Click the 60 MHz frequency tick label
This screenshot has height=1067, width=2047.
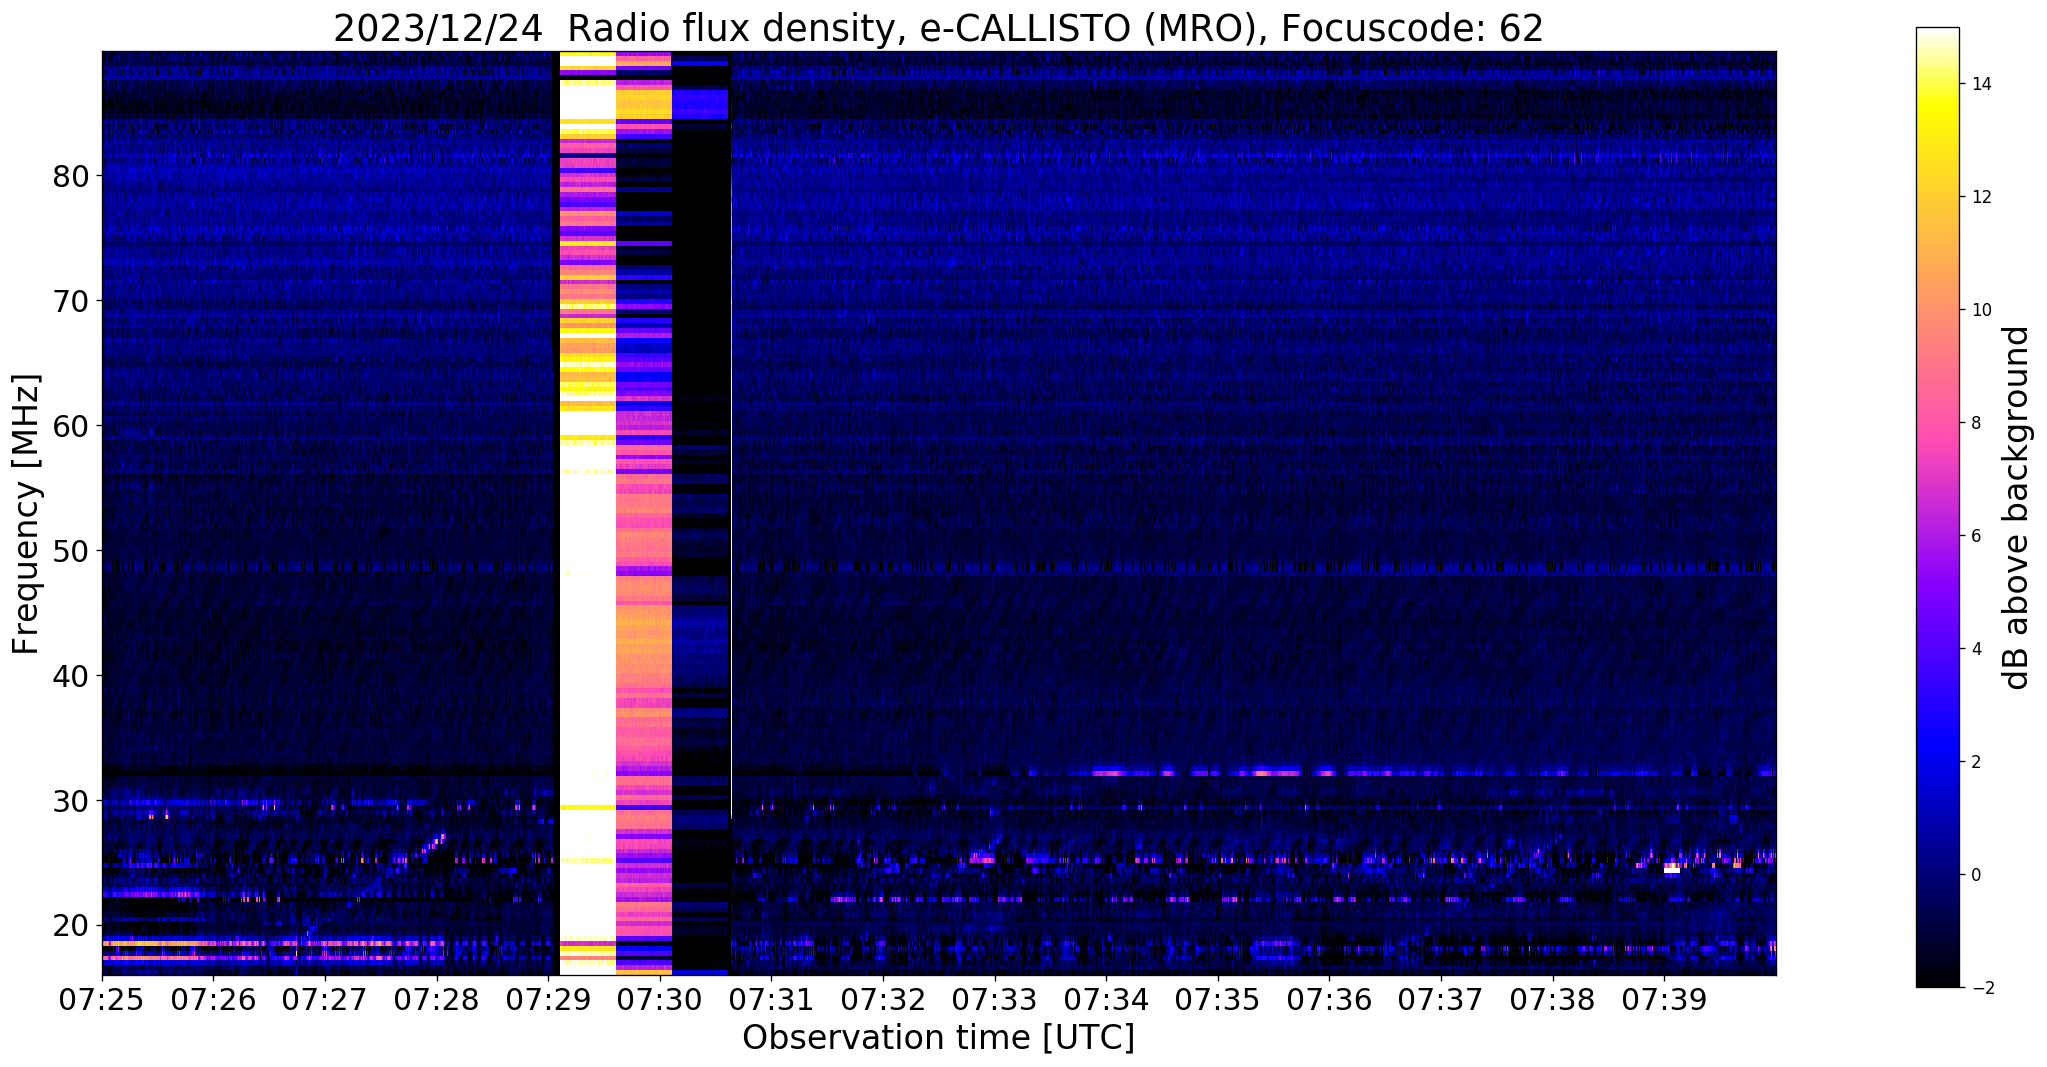[x=70, y=426]
